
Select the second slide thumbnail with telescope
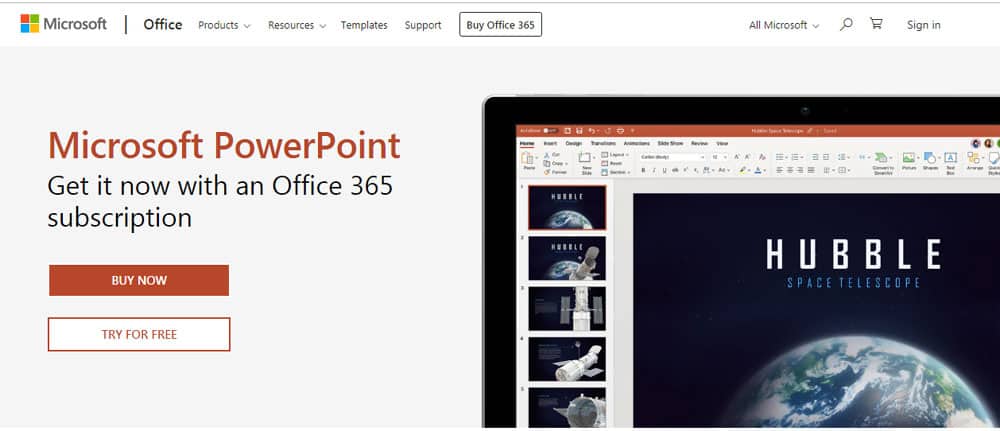point(567,258)
